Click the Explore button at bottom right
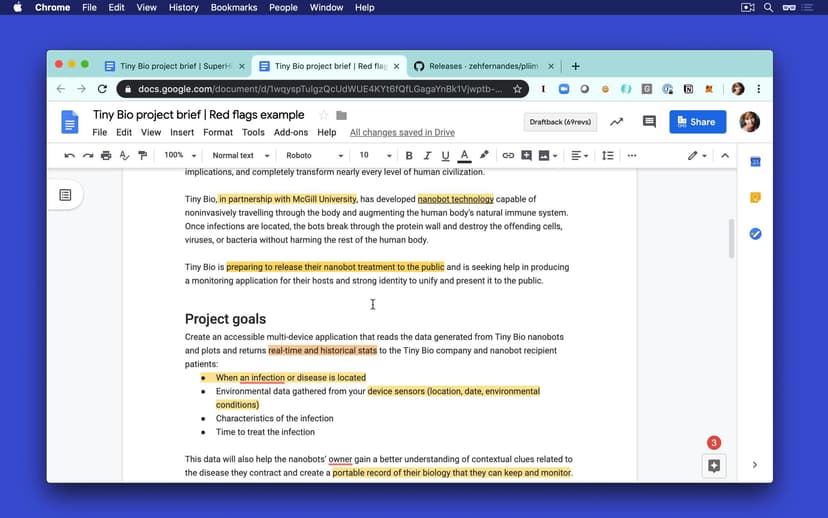The height and width of the screenshot is (518, 828). click(713, 465)
